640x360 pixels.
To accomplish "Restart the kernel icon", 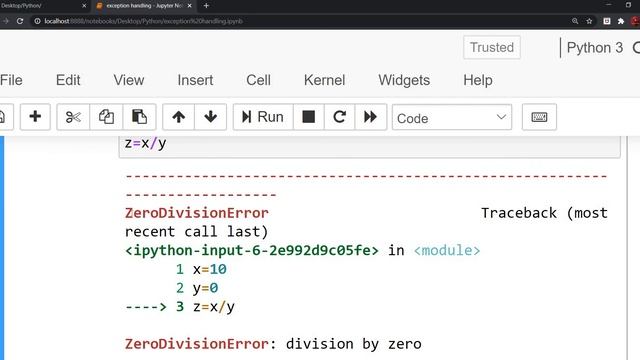I will tap(340, 117).
